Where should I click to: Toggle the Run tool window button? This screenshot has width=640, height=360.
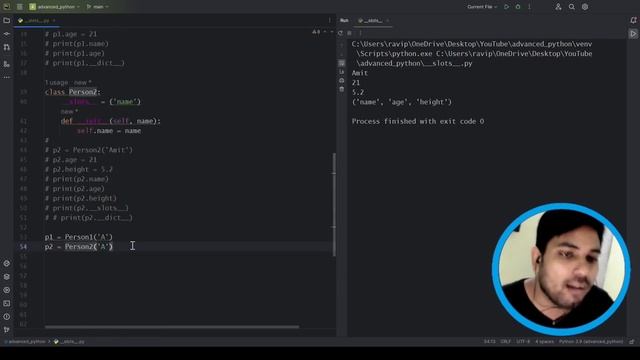(633, 34)
